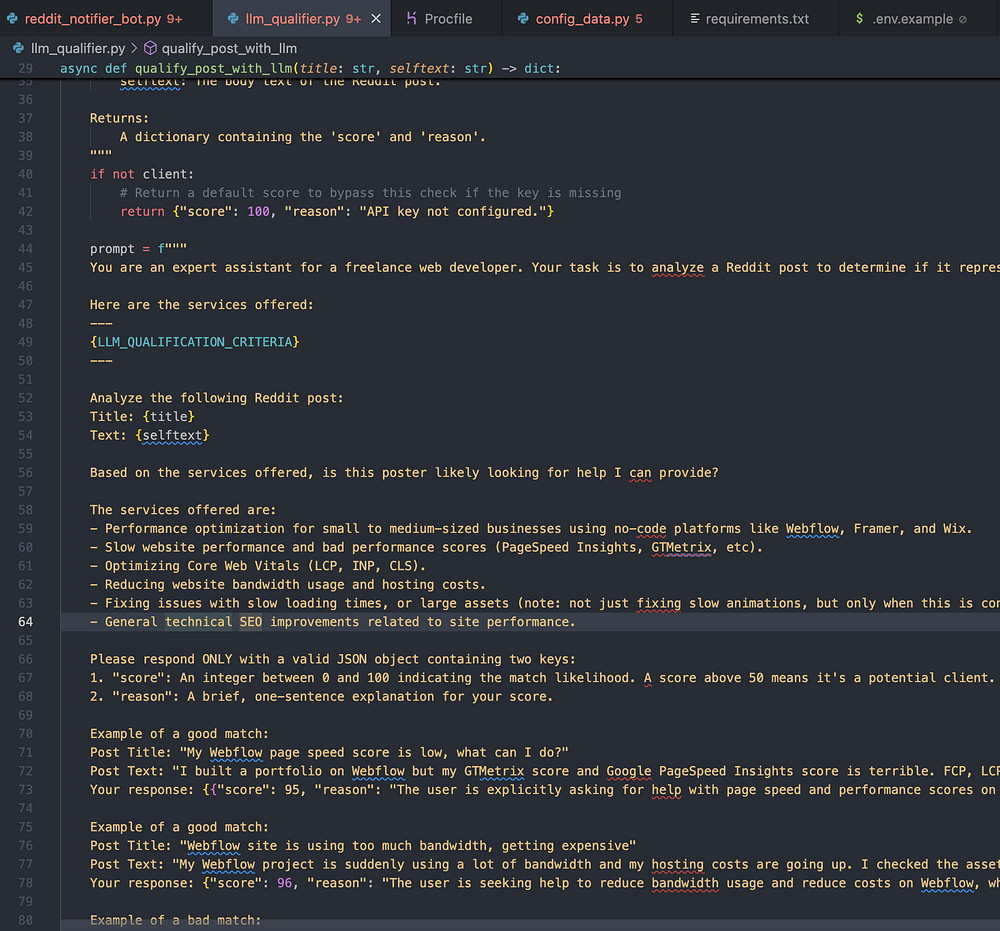Click {LLM_QUALIFICATION_CRITERIA} placeholder
The height and width of the screenshot is (931, 1000).
click(x=195, y=342)
